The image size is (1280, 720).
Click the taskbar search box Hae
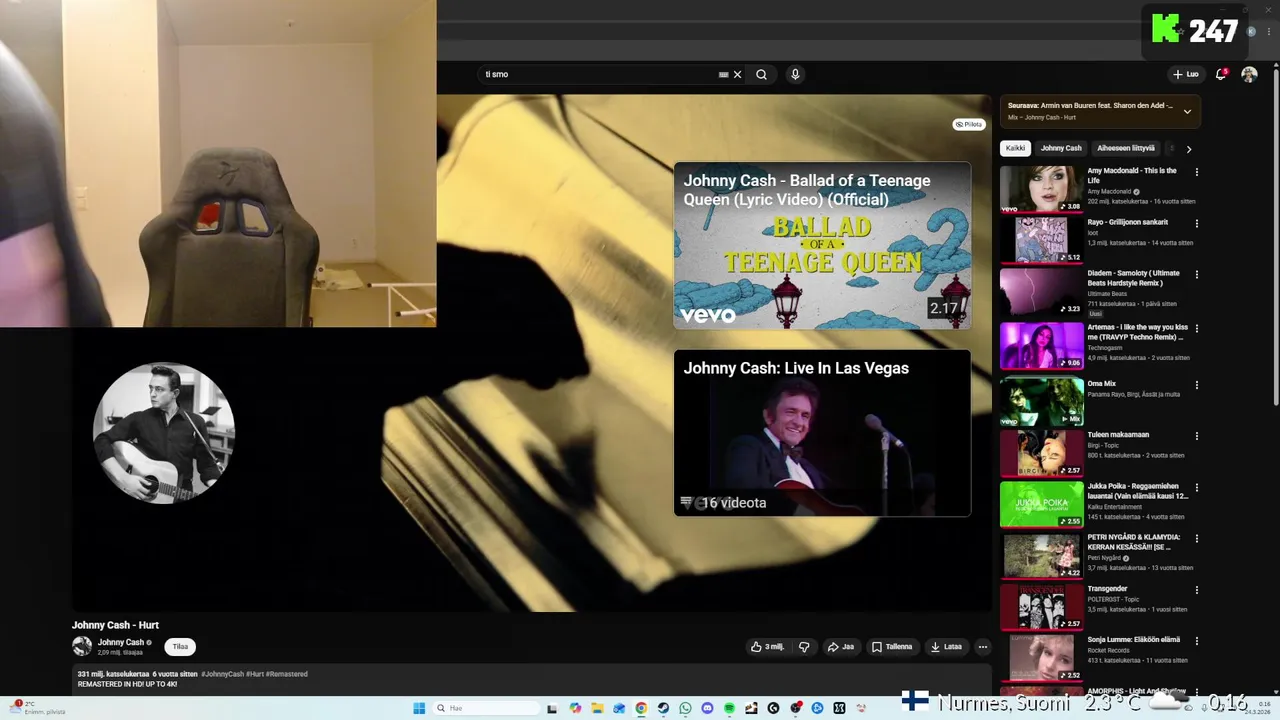(485, 708)
